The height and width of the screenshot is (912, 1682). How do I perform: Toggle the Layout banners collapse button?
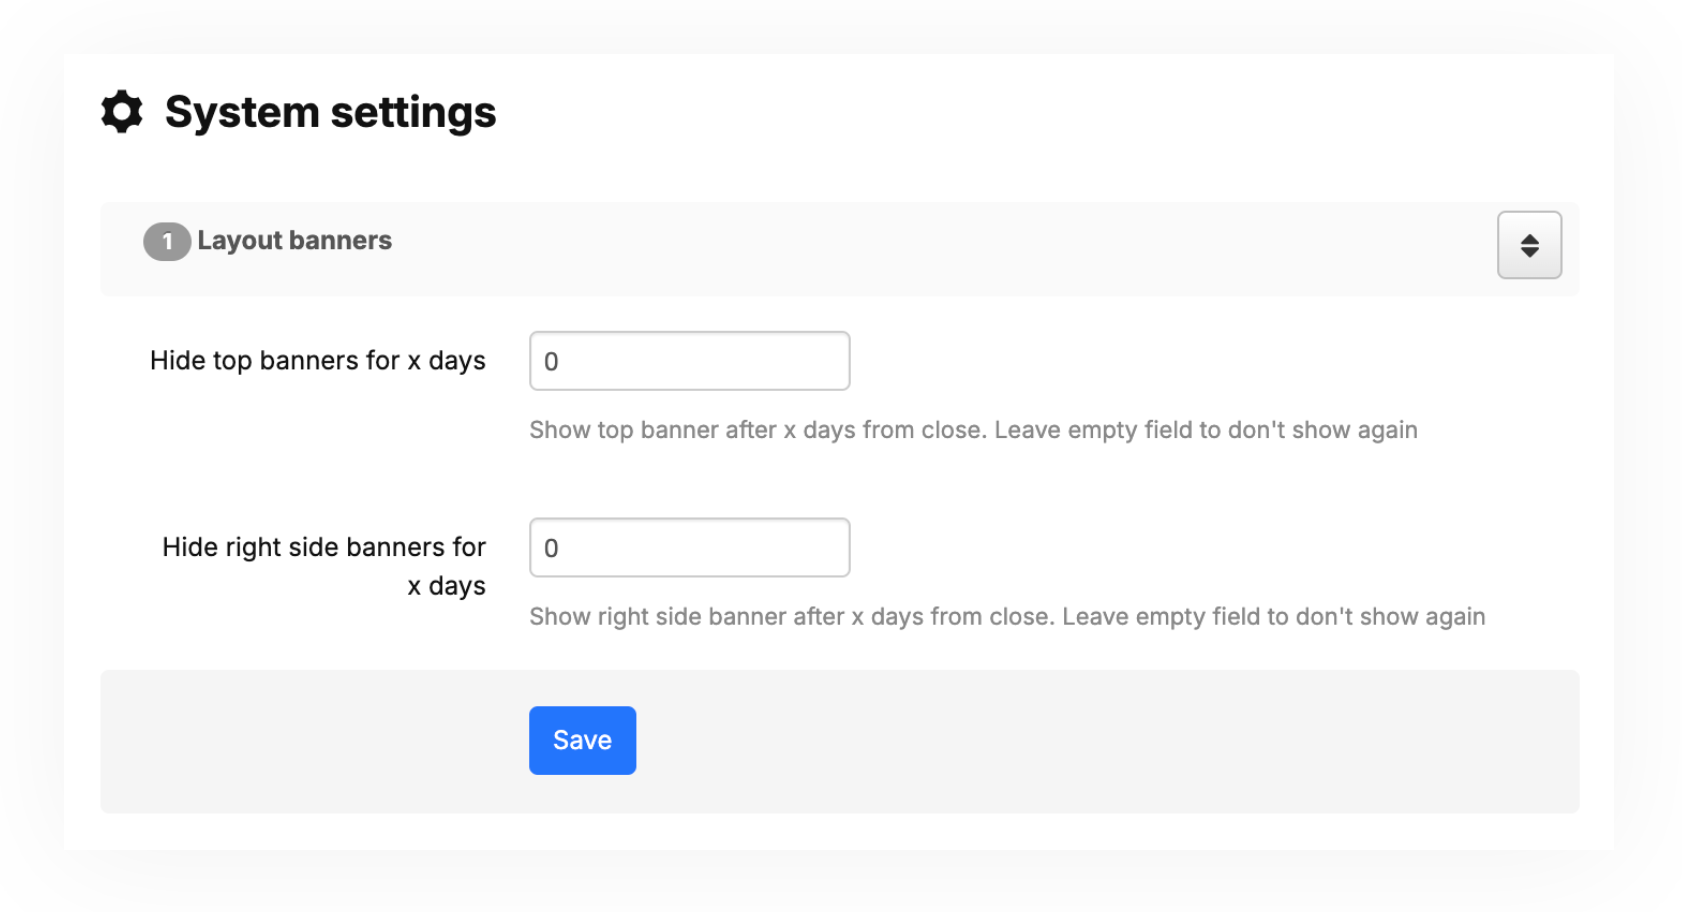1528,245
